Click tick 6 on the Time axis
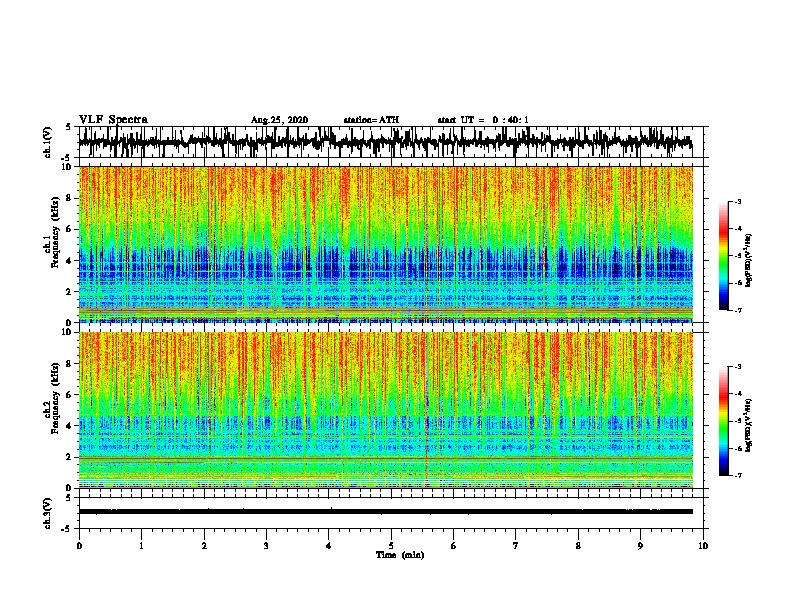792x612 pixels. coord(454,546)
